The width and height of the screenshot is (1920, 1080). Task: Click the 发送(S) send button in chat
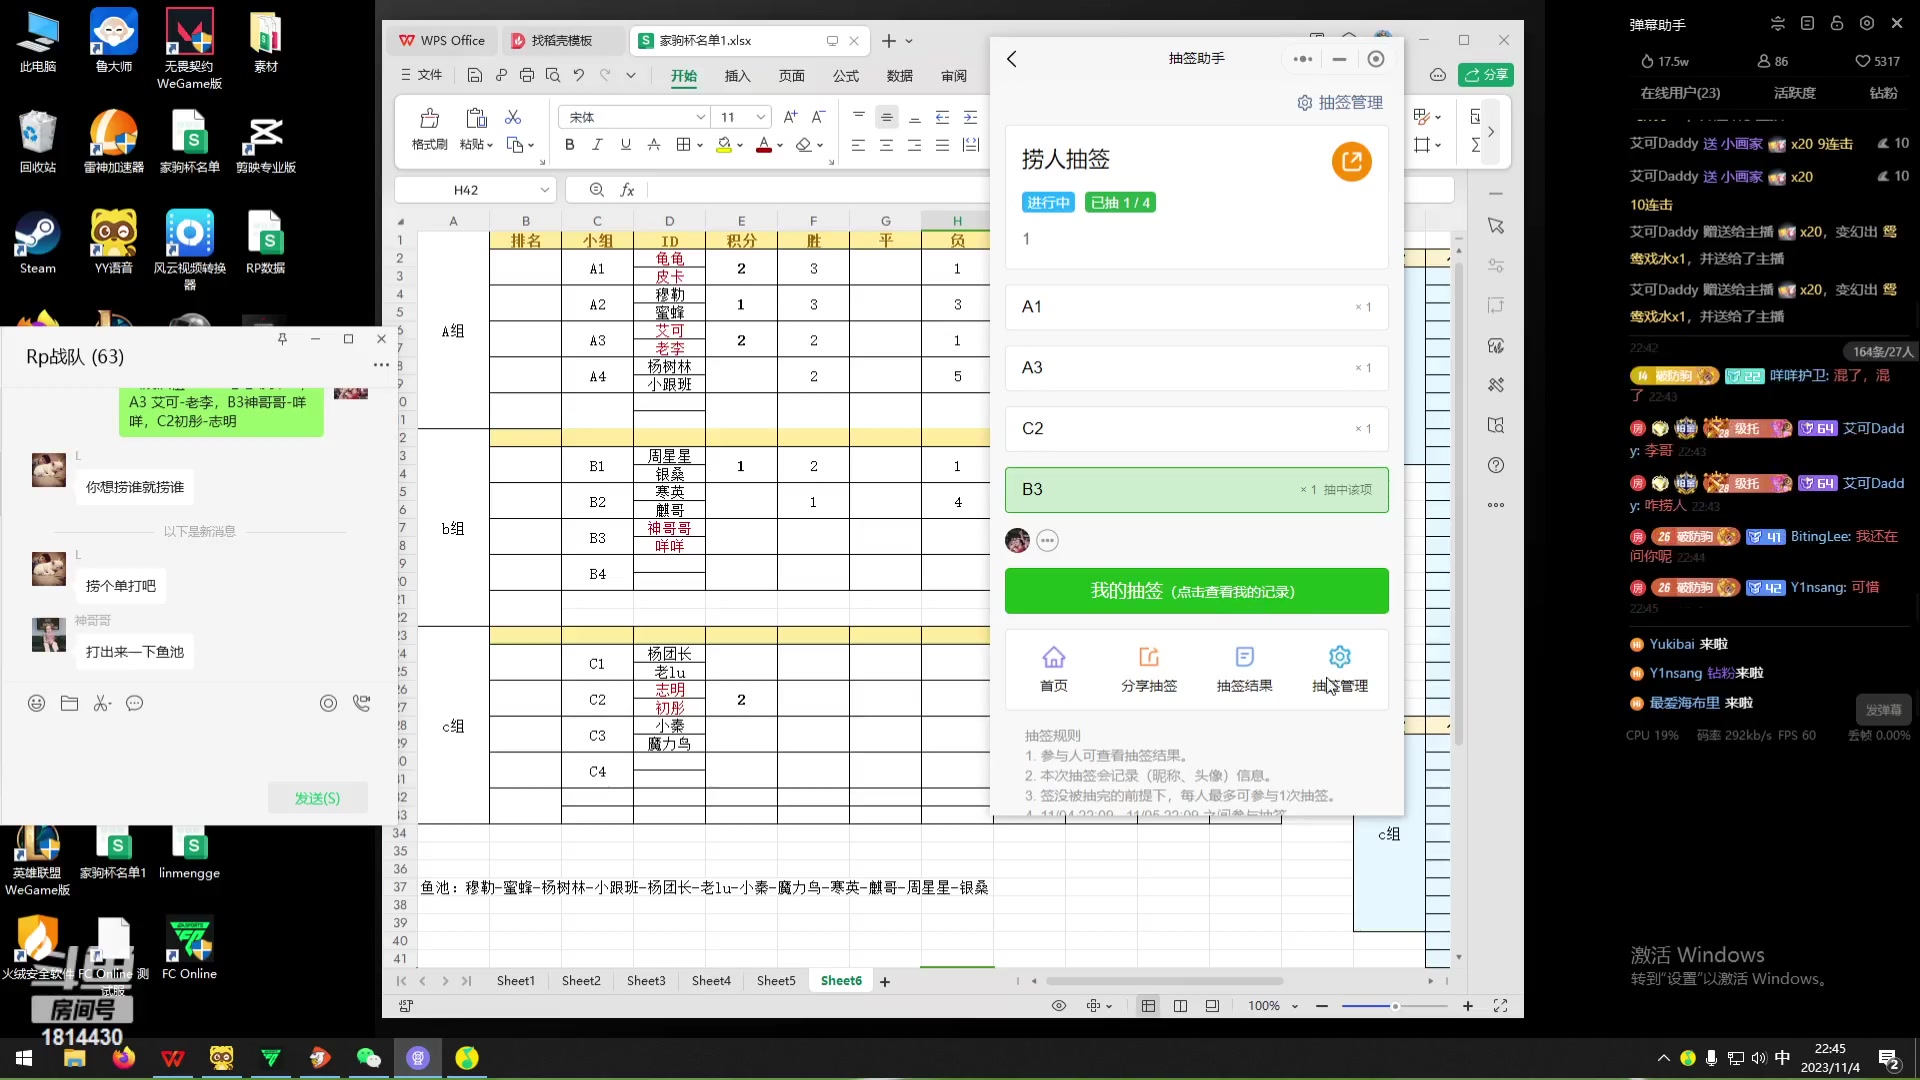coord(317,798)
